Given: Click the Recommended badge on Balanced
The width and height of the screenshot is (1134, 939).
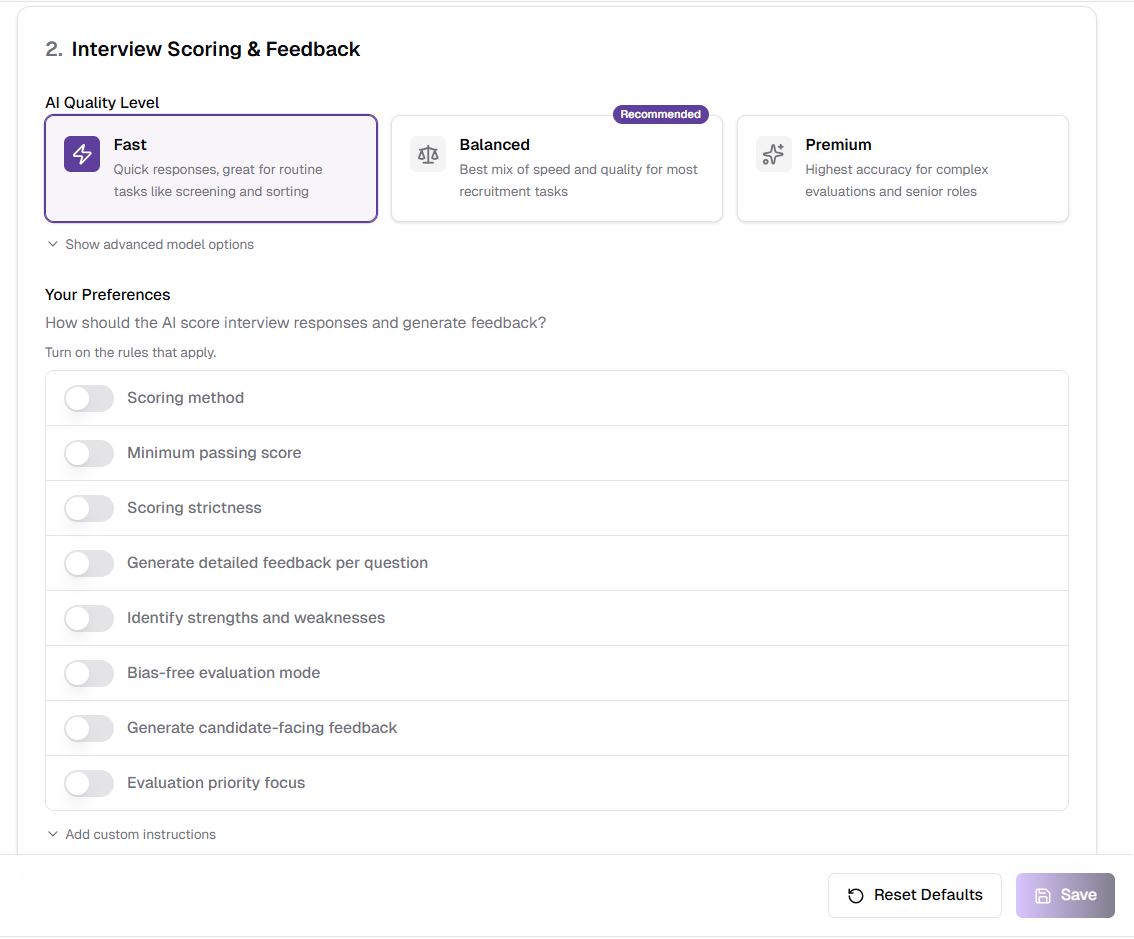Looking at the screenshot, I should (660, 115).
